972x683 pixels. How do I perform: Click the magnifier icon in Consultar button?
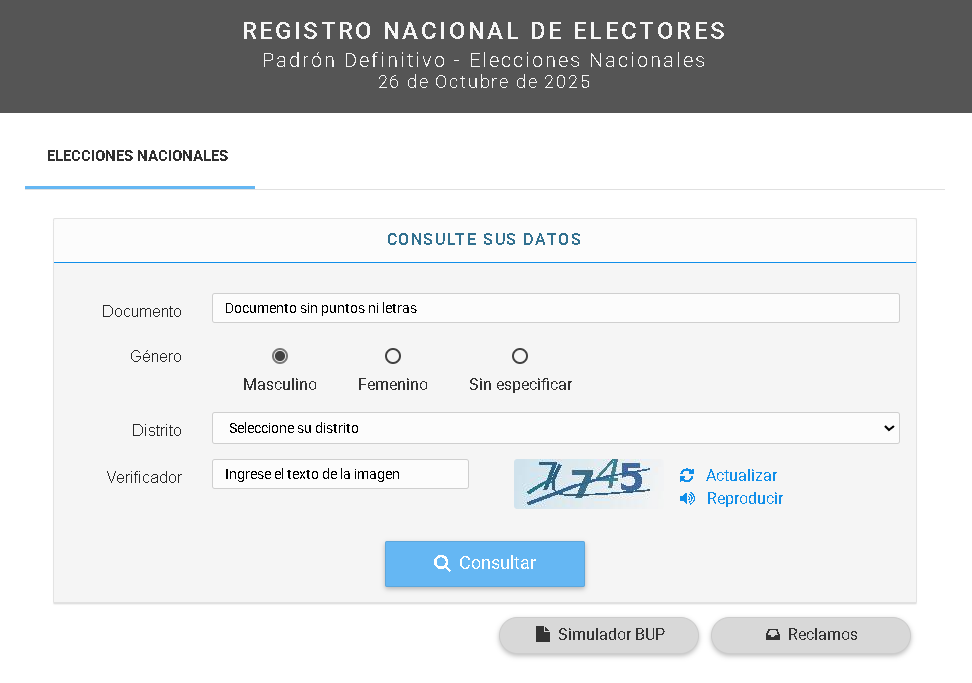pos(442,564)
